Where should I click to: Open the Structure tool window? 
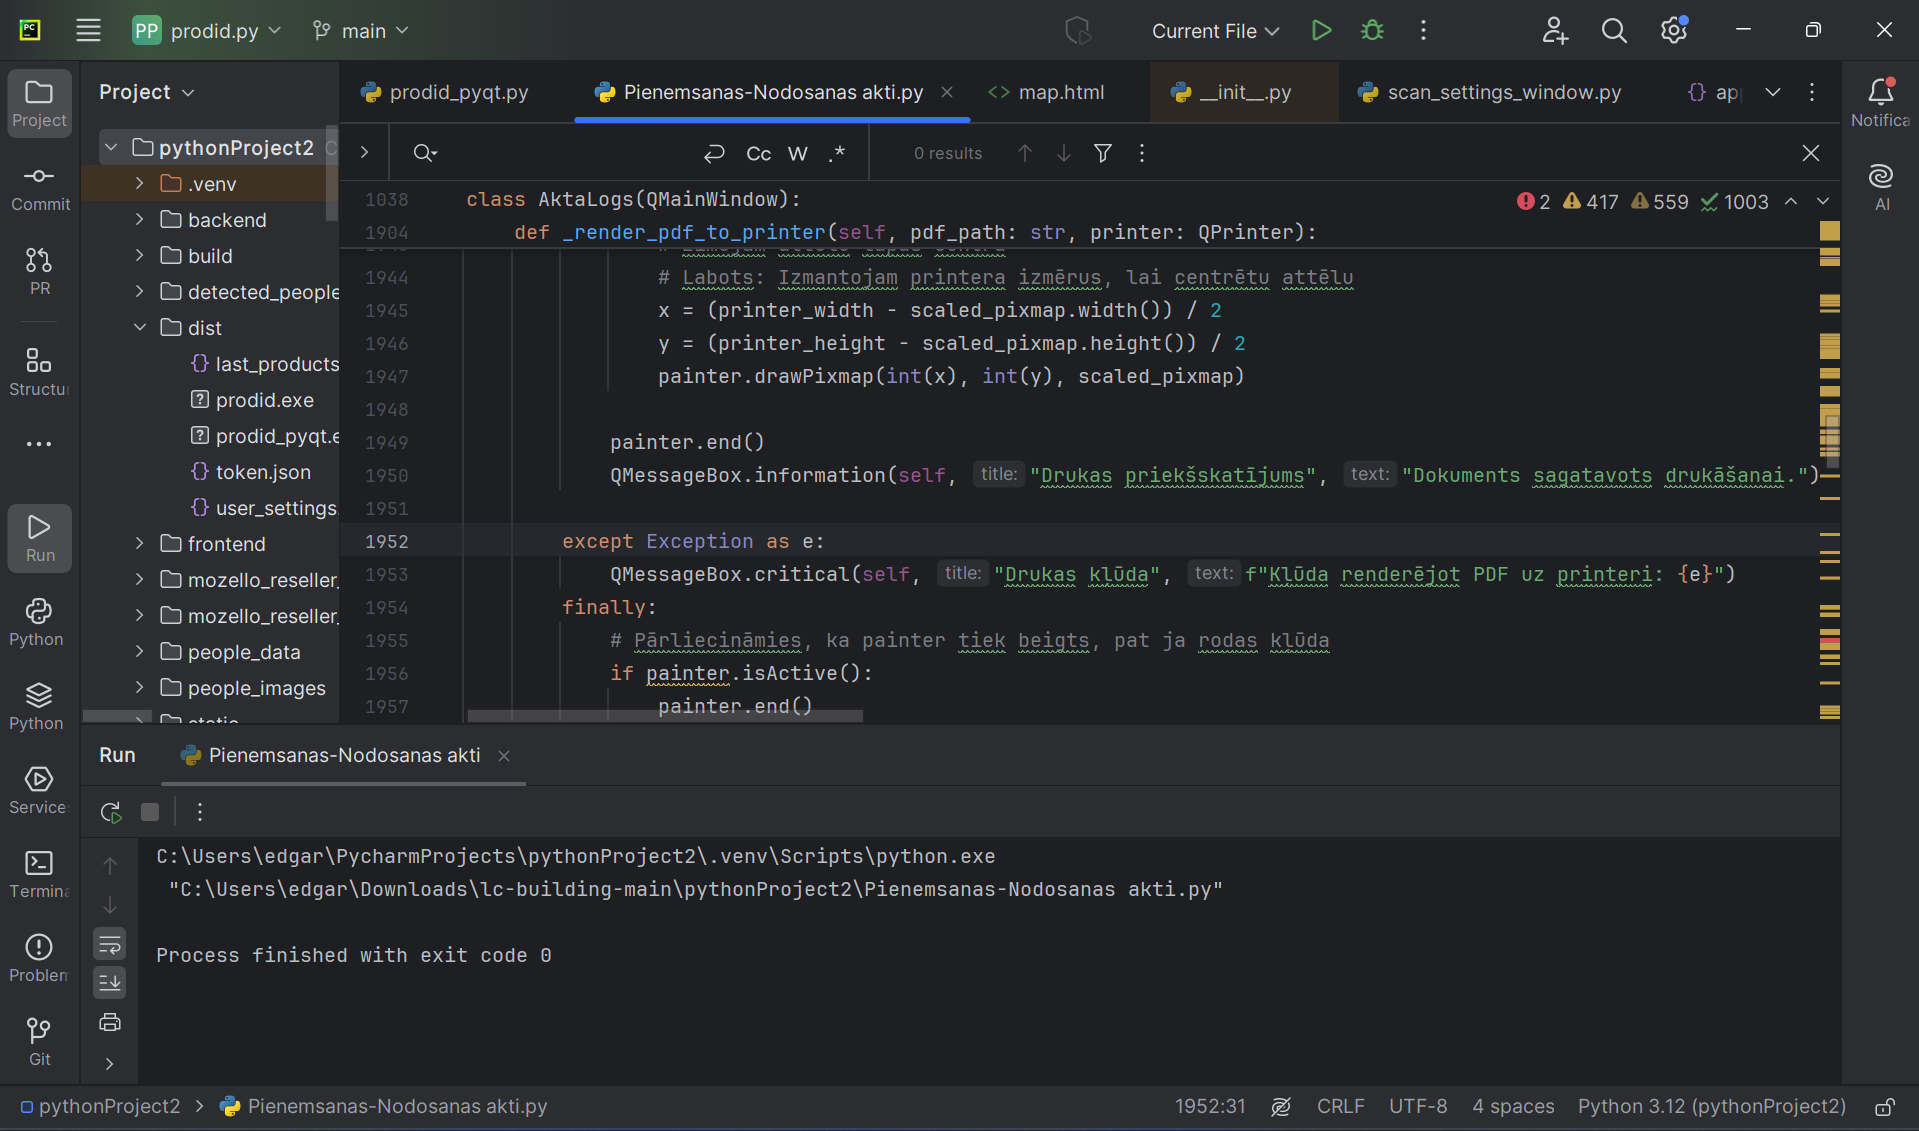click(x=39, y=371)
